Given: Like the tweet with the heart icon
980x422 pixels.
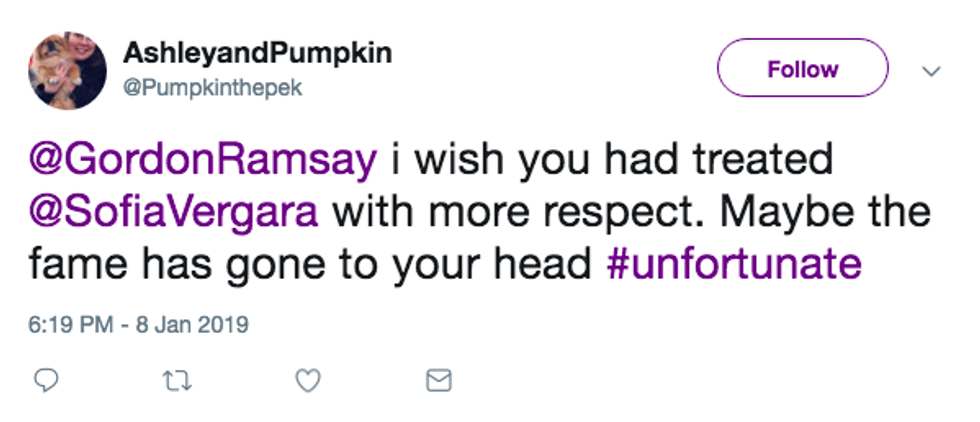Looking at the screenshot, I should (x=310, y=380).
